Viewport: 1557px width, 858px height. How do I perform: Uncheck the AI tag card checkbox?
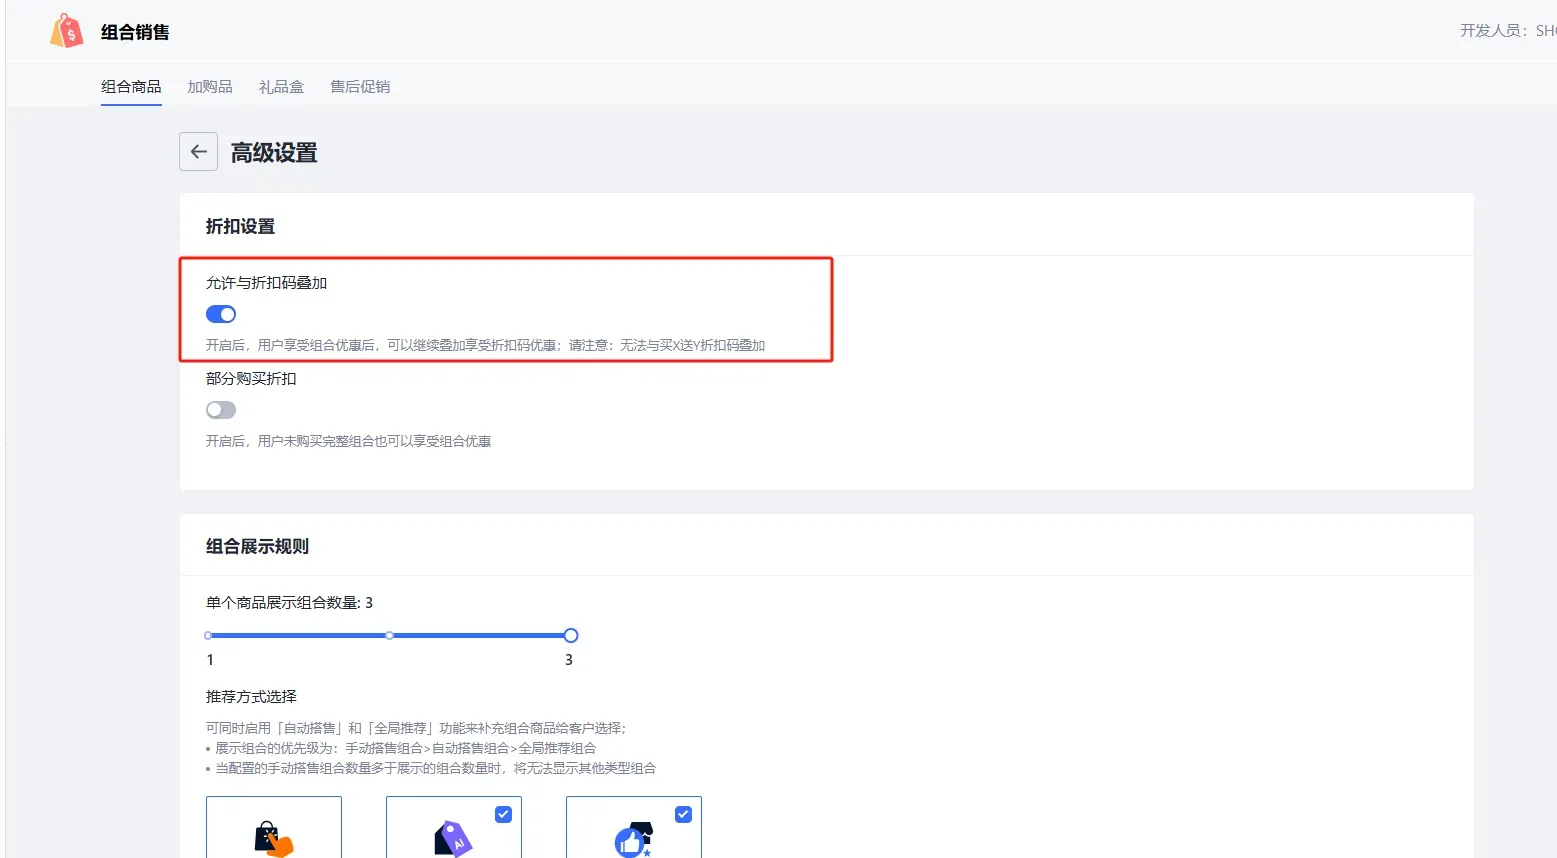pyautogui.click(x=503, y=814)
